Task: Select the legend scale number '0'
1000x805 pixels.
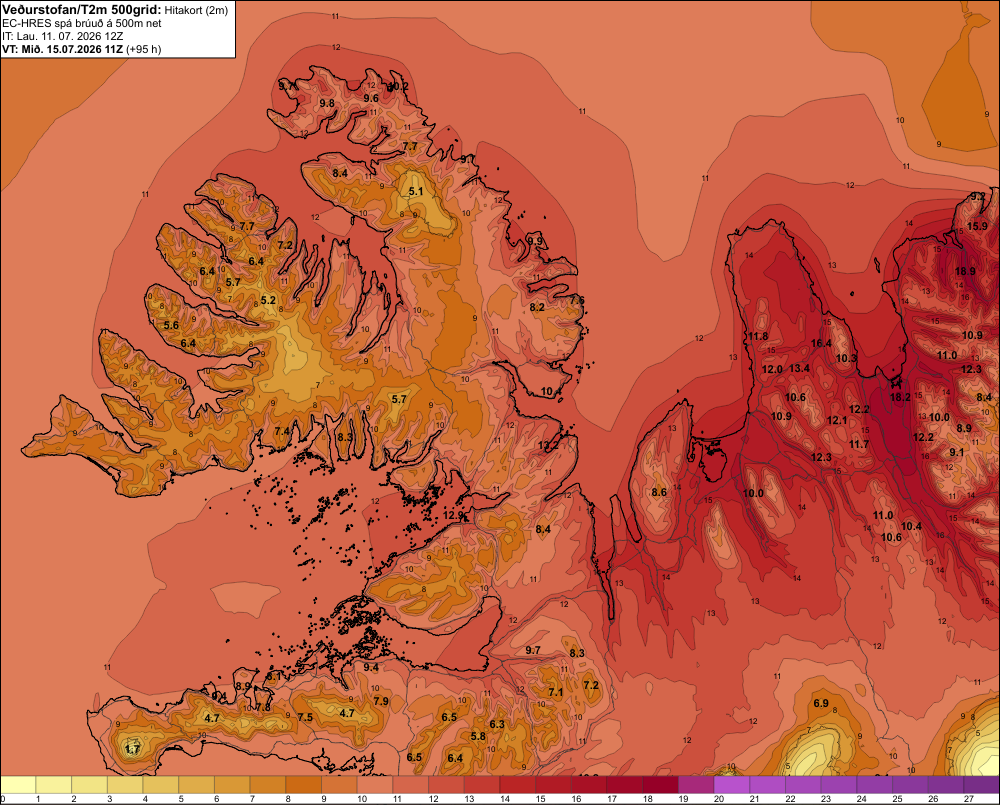Action: click(x=3, y=799)
